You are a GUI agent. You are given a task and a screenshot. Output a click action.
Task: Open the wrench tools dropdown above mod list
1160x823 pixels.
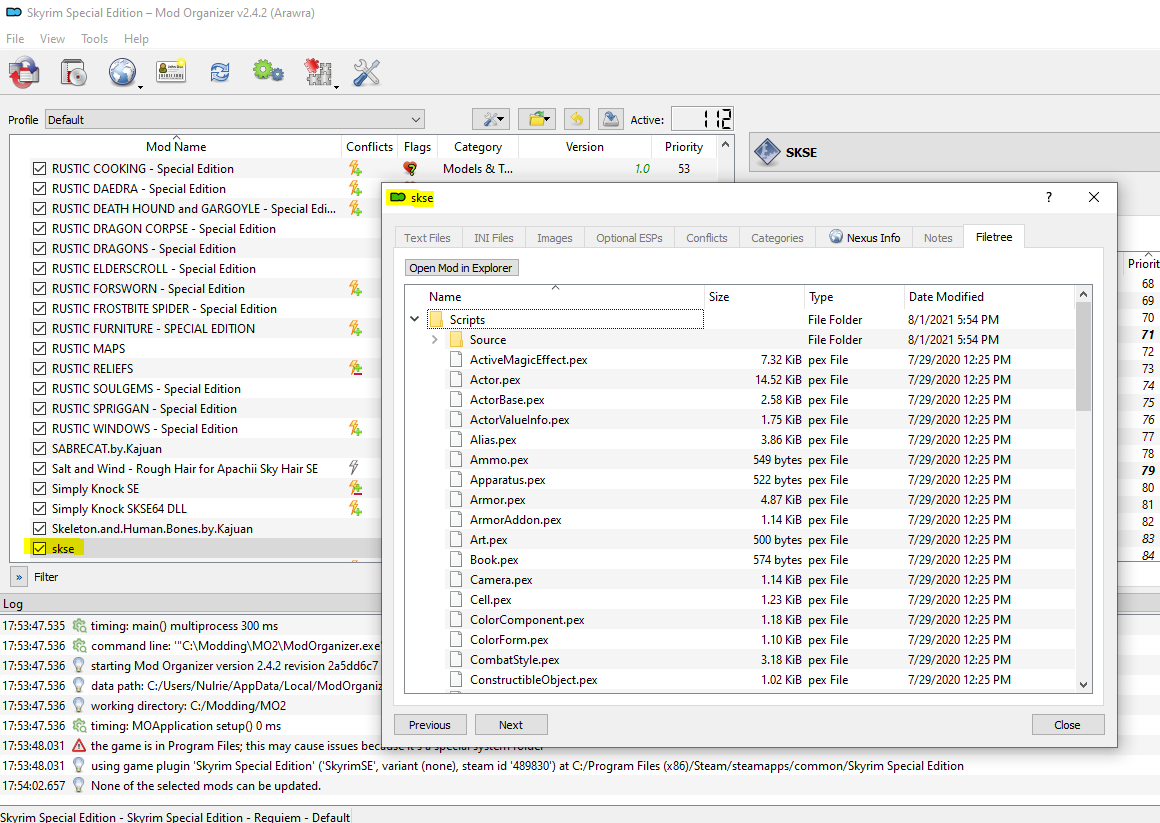pyautogui.click(x=492, y=119)
